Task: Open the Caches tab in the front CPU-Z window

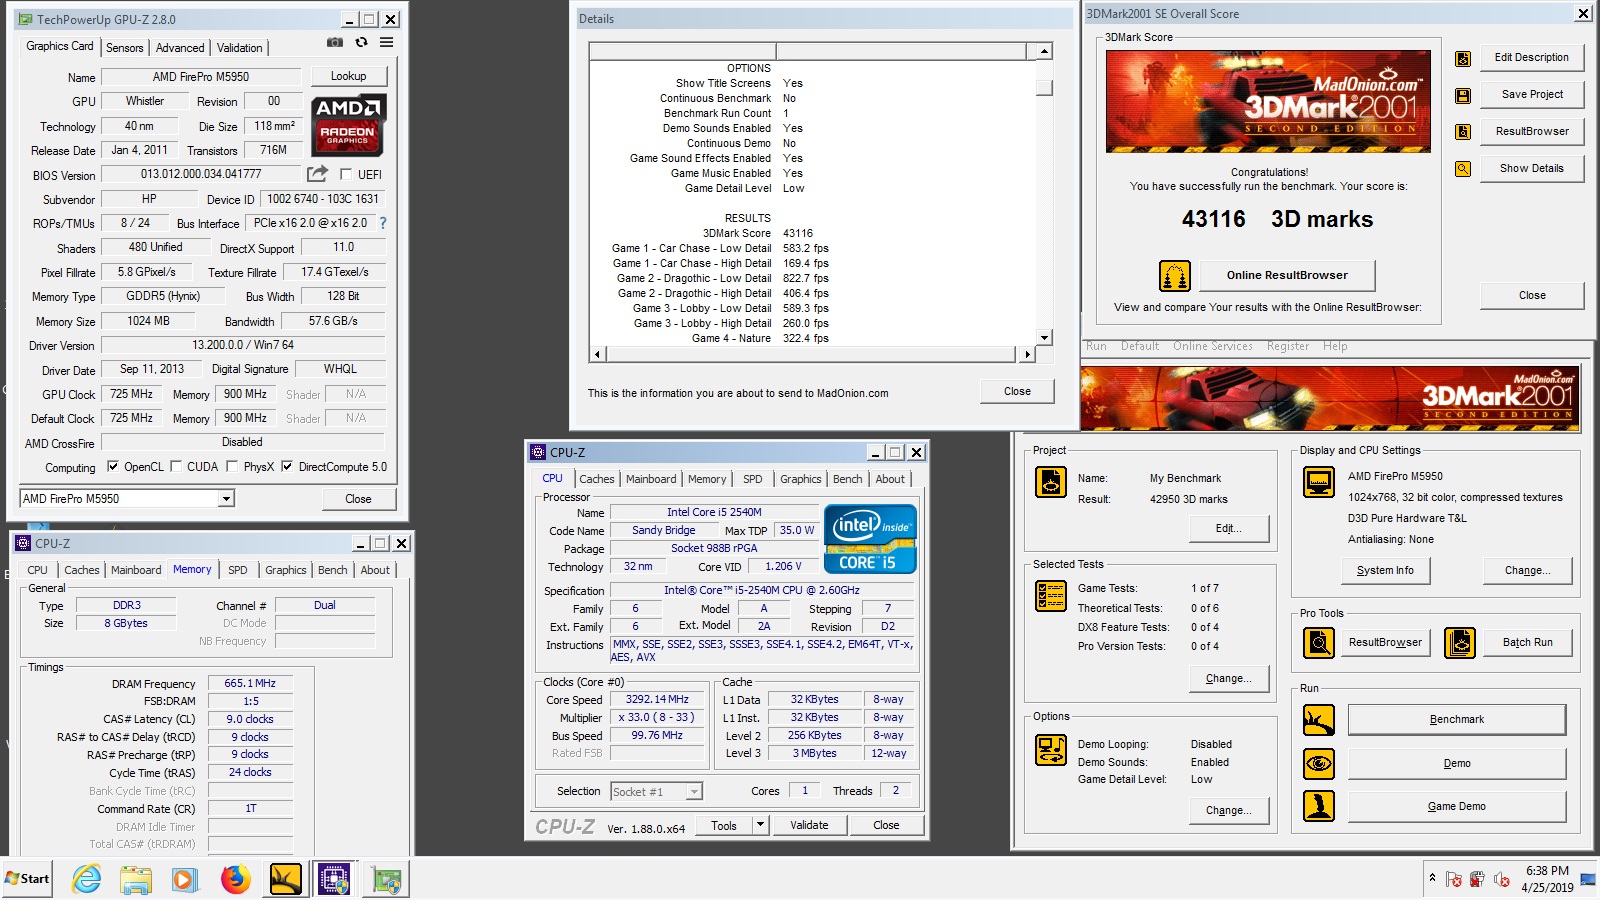Action: tap(597, 479)
